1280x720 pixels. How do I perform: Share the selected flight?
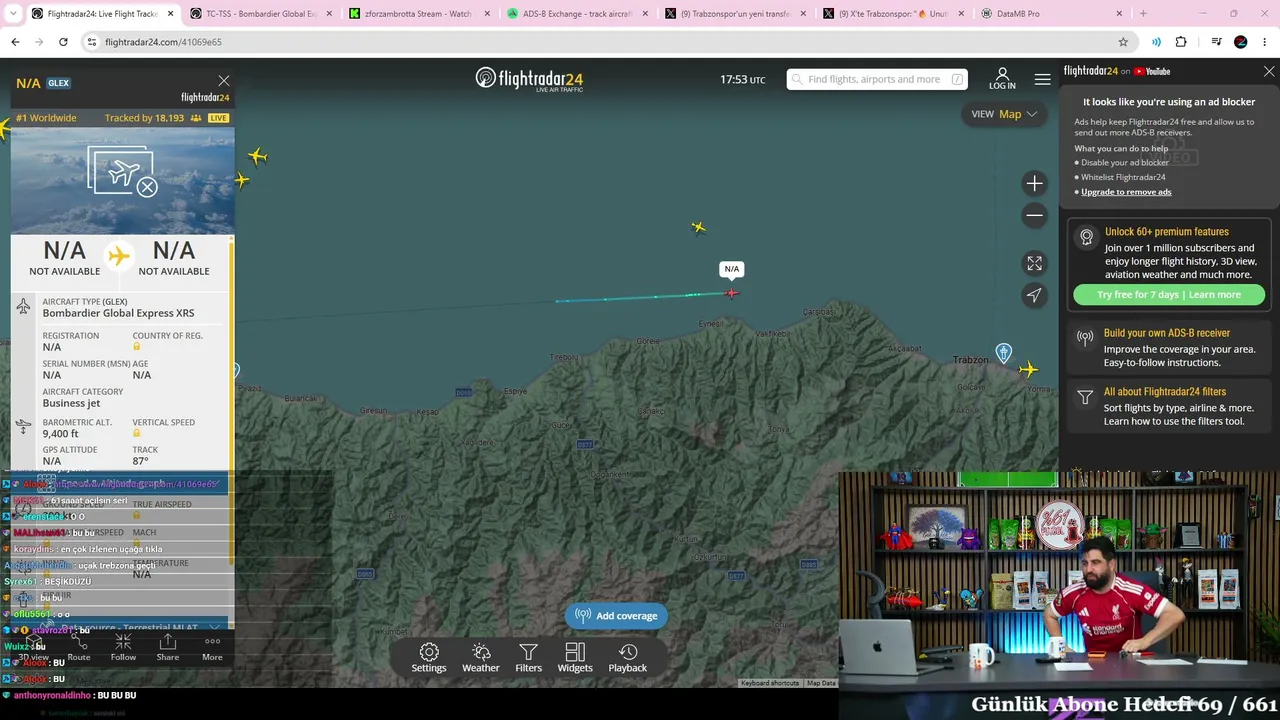[x=168, y=647]
